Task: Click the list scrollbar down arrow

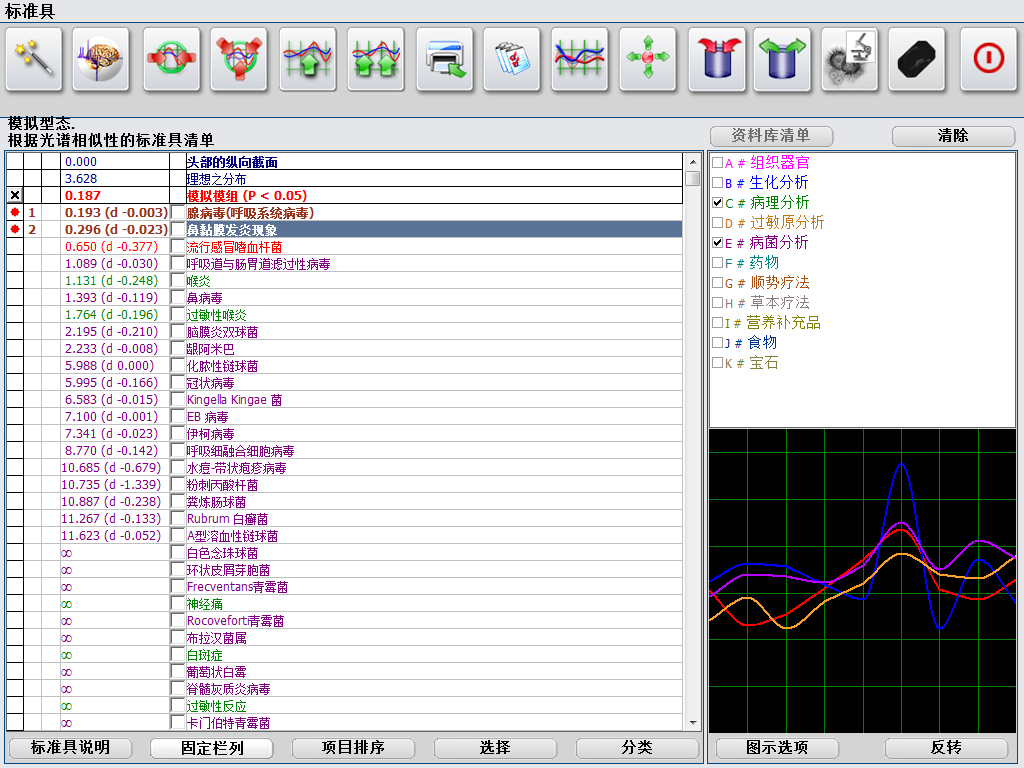Action: pyautogui.click(x=693, y=723)
